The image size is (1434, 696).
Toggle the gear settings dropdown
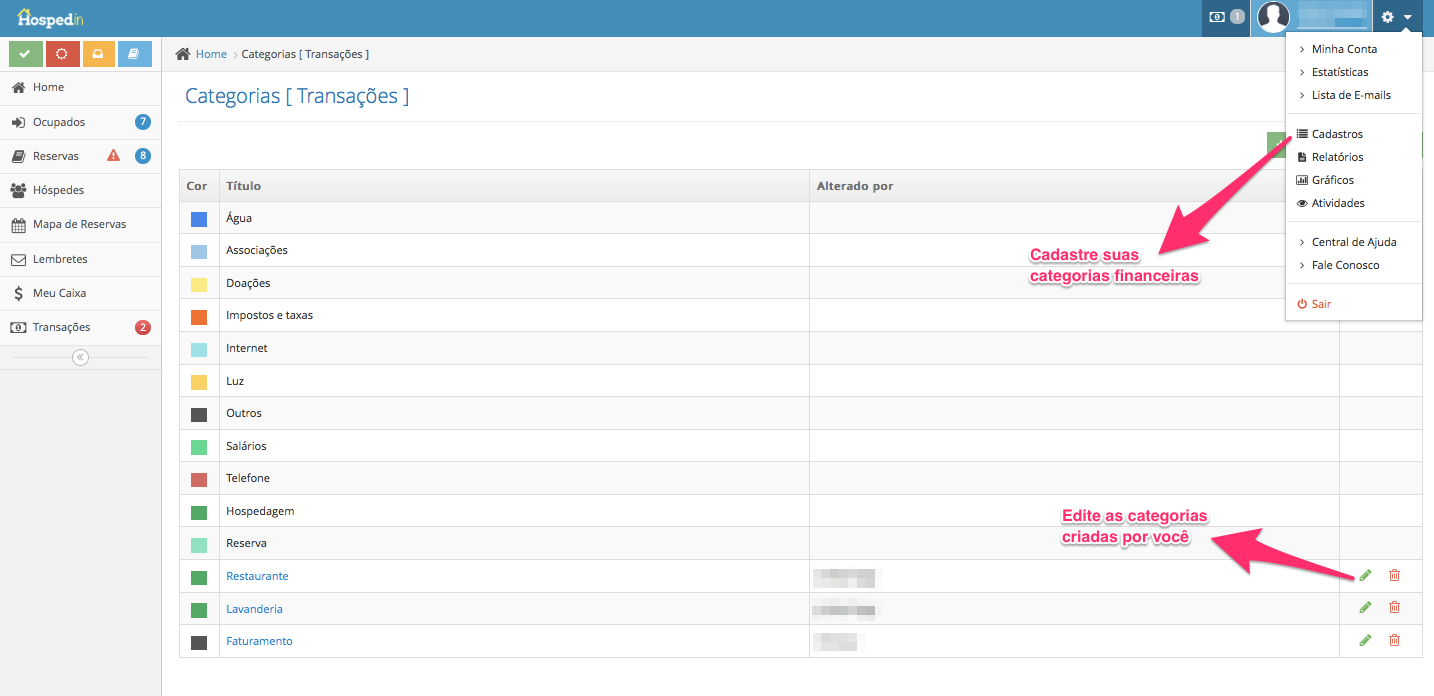click(1396, 17)
